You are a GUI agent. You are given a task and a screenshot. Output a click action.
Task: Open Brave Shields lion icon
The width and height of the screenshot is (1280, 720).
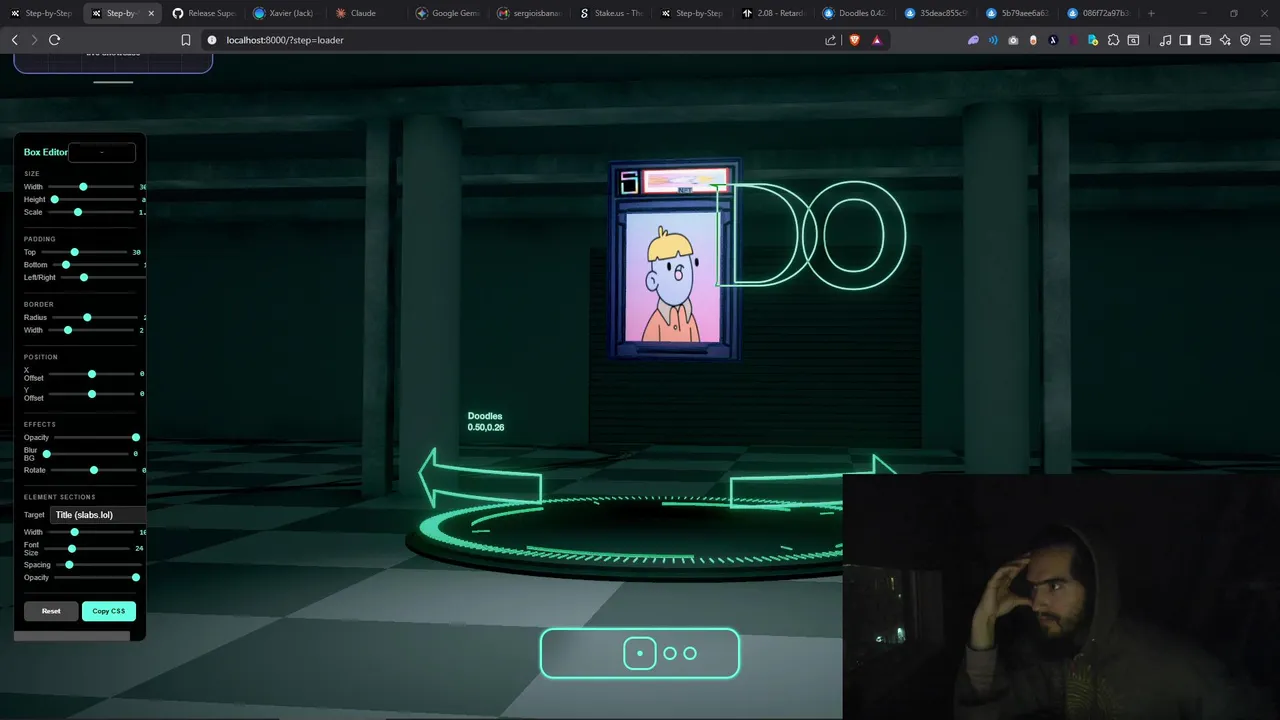855,40
